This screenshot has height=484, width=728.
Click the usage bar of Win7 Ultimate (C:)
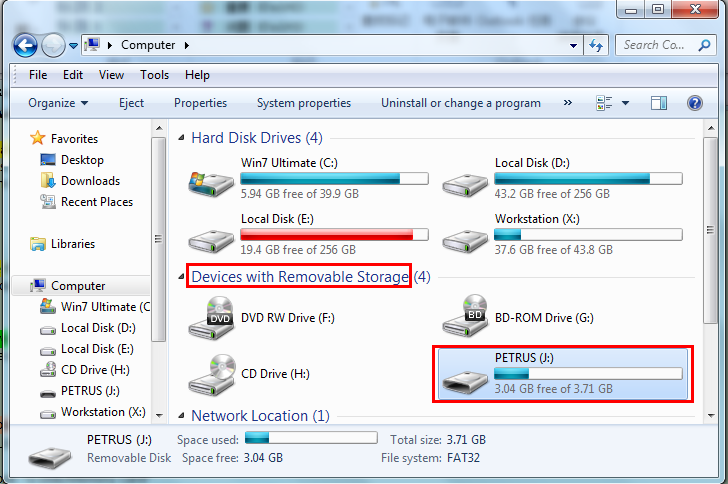click(334, 178)
